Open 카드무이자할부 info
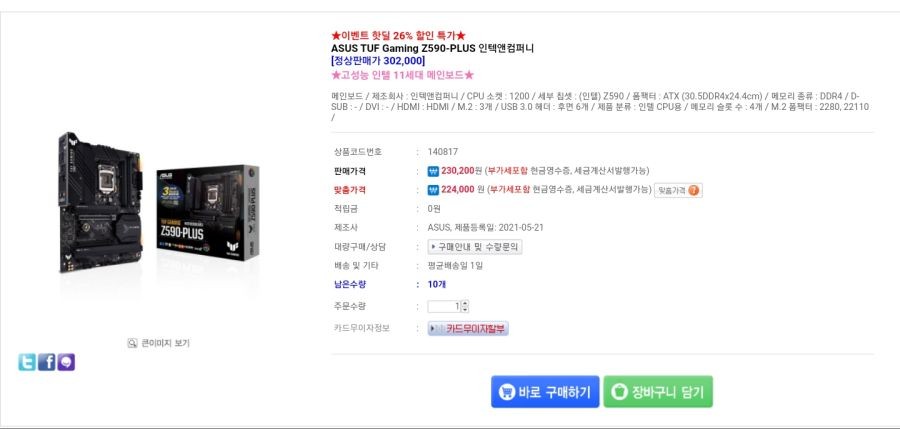Viewport: 900px width, 429px height. 468,328
